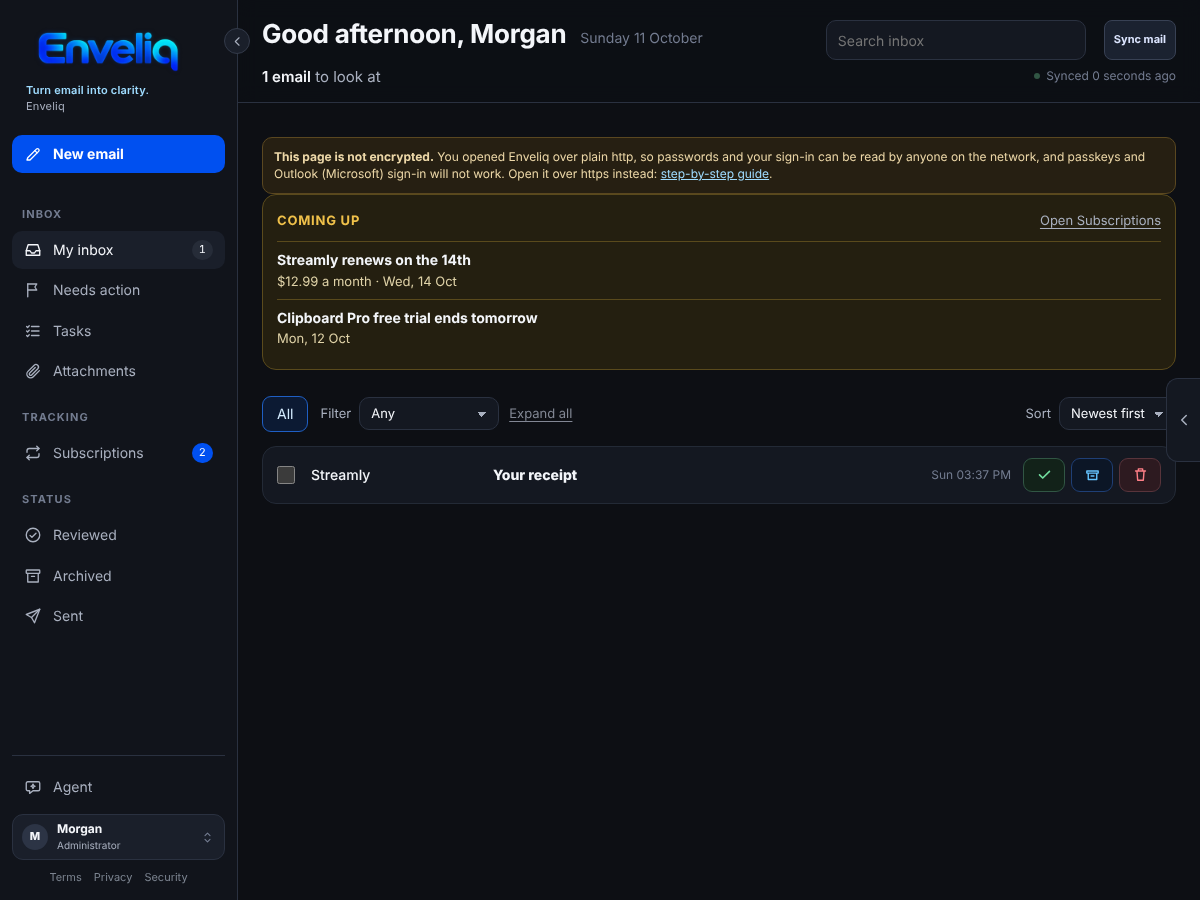
Task: Open the Sent folder
Action: pos(118,616)
